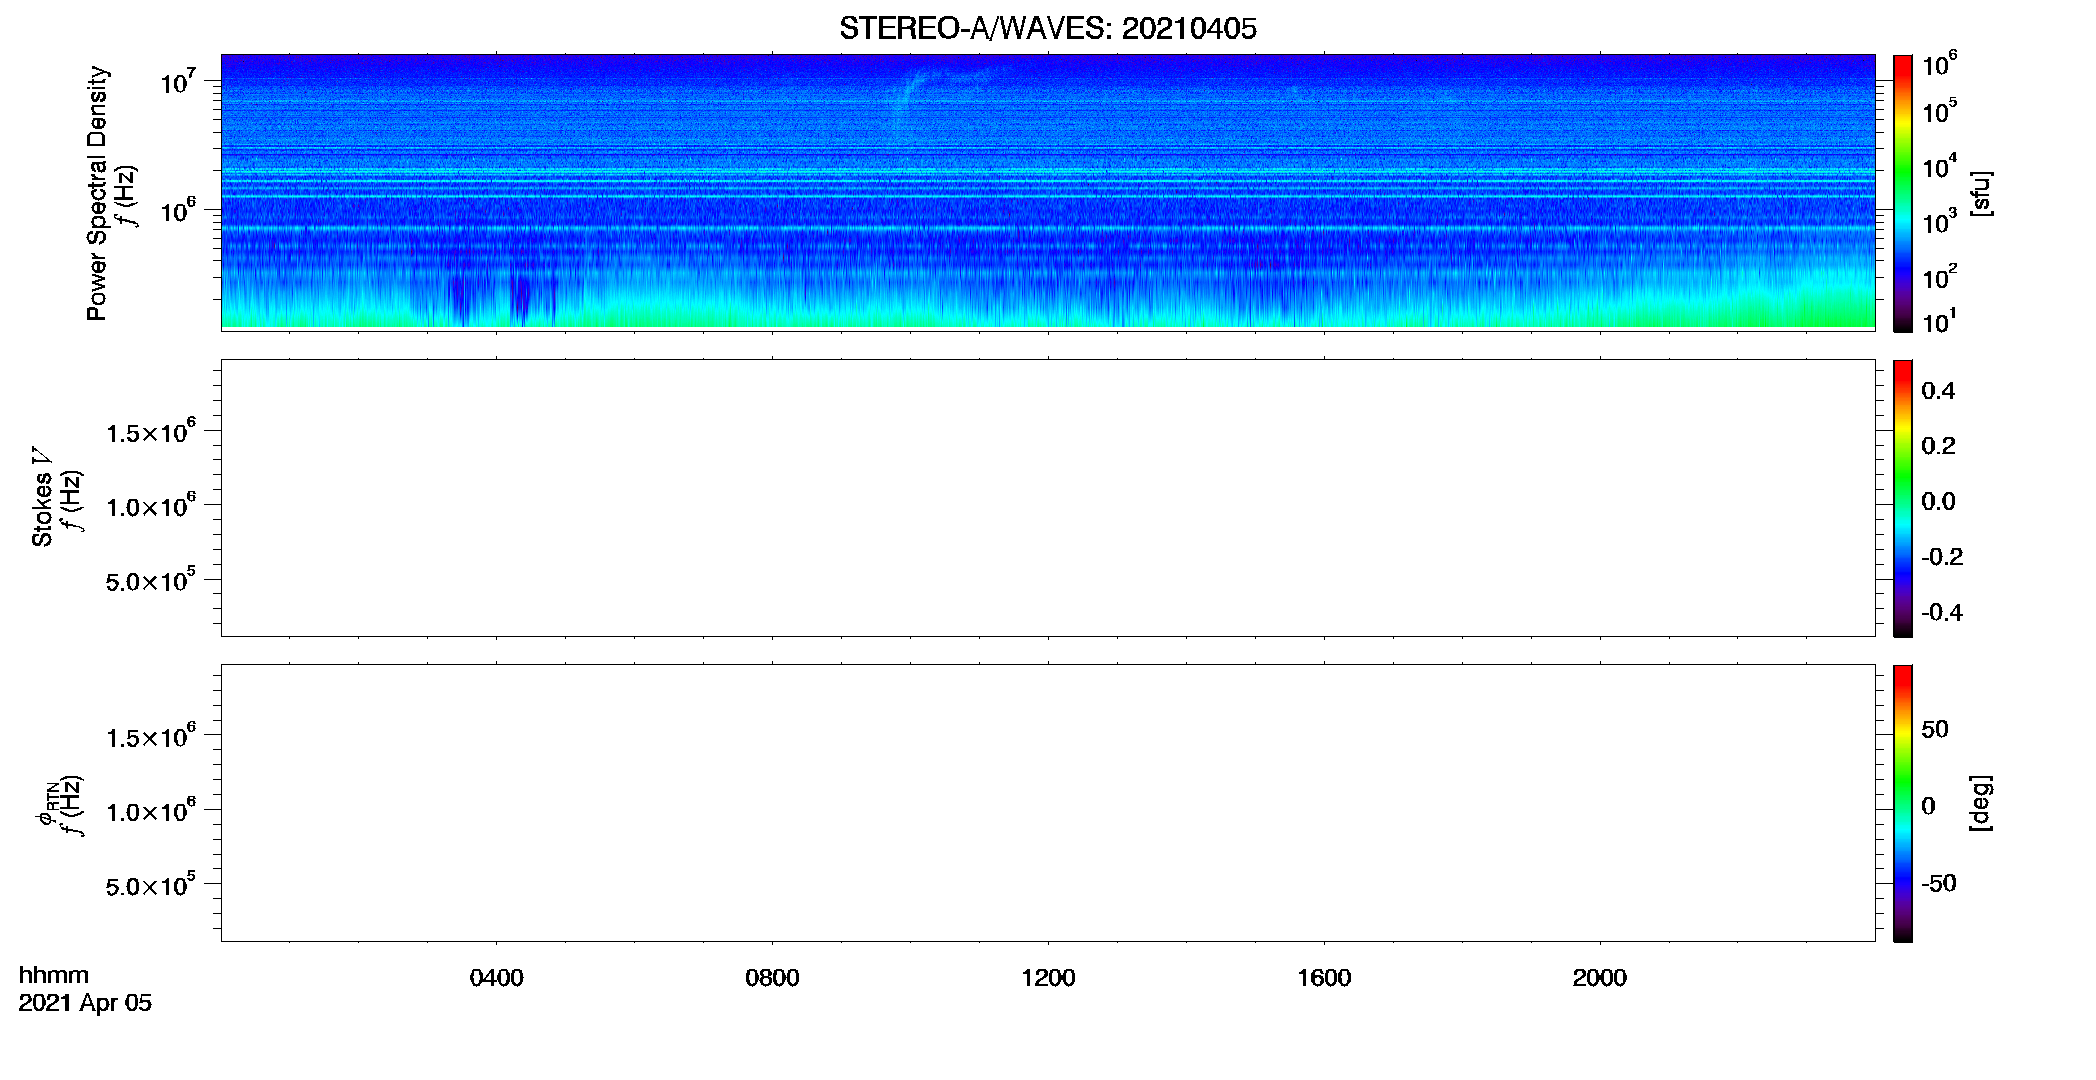
Task: Click the 10^3 label on sfu colorbar
Action: pos(1940,222)
